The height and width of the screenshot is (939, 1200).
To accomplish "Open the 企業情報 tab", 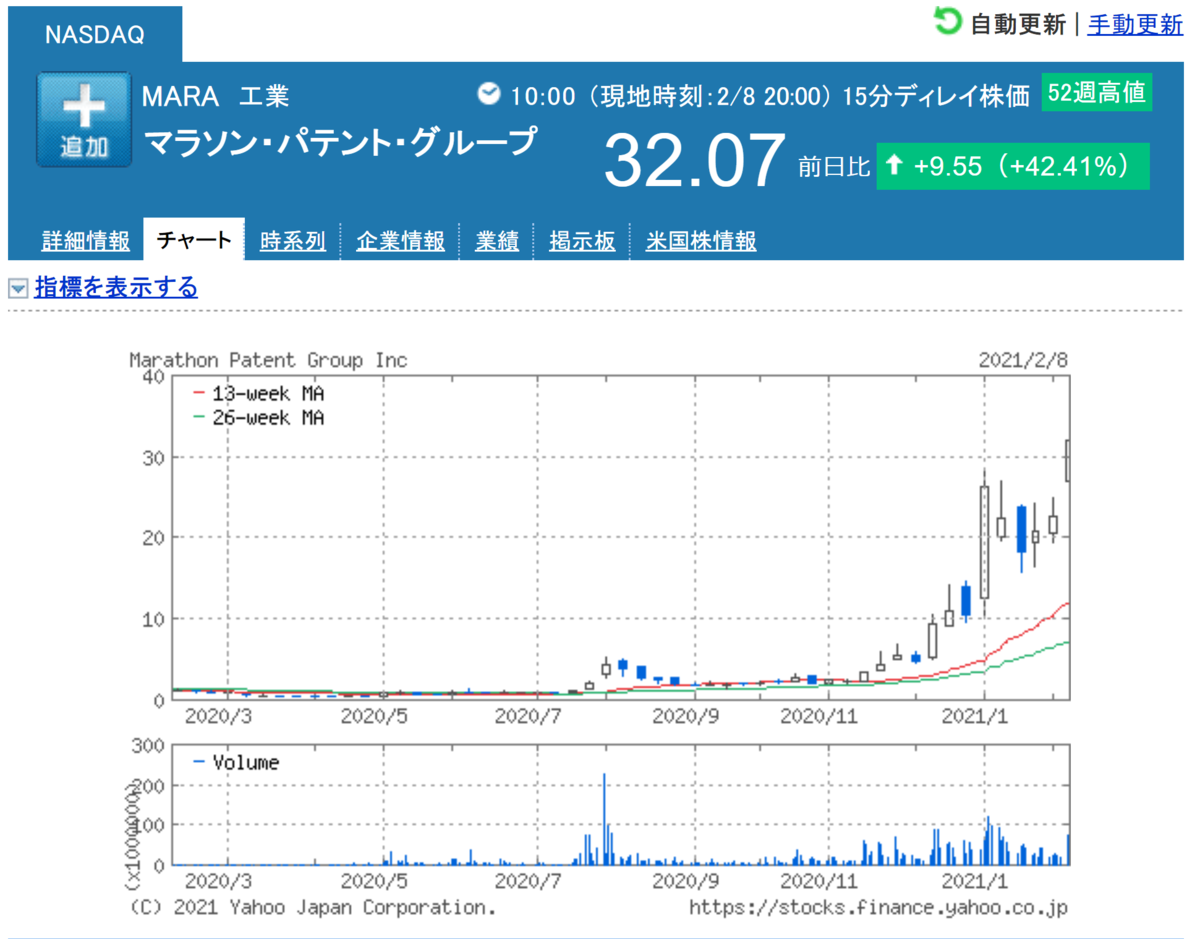I will (x=400, y=241).
